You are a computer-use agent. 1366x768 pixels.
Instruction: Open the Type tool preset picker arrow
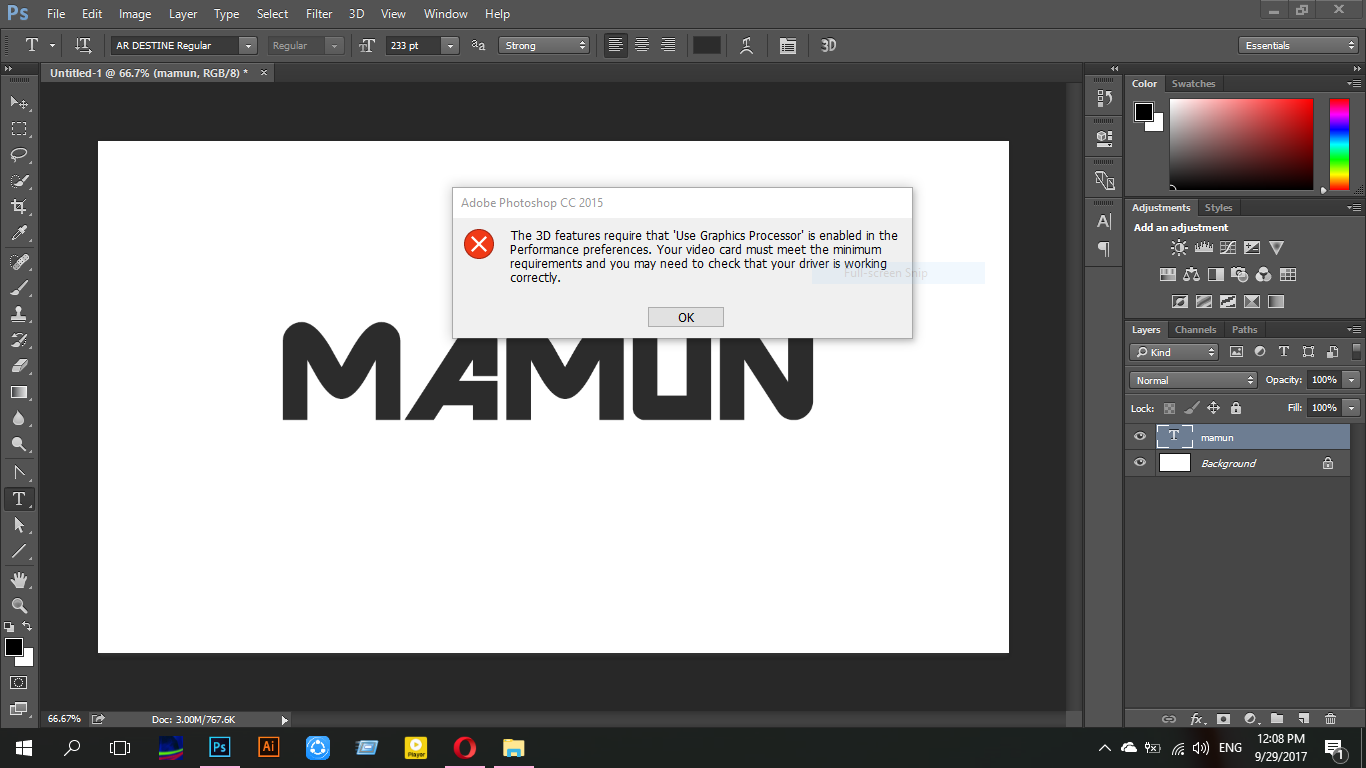(x=52, y=46)
